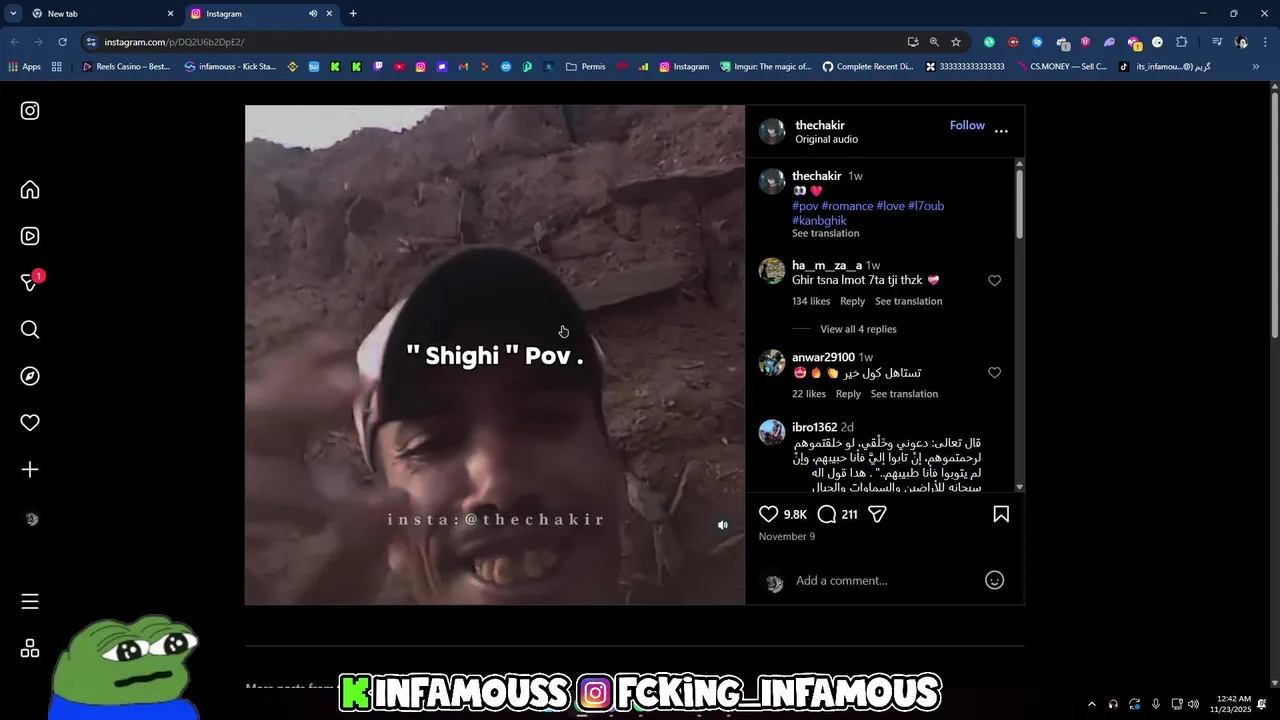Open ibro1362 commenter profile

(x=814, y=427)
